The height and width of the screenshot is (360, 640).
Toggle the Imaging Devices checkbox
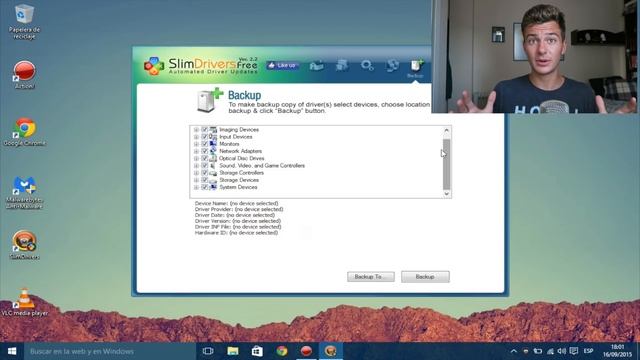[205, 129]
